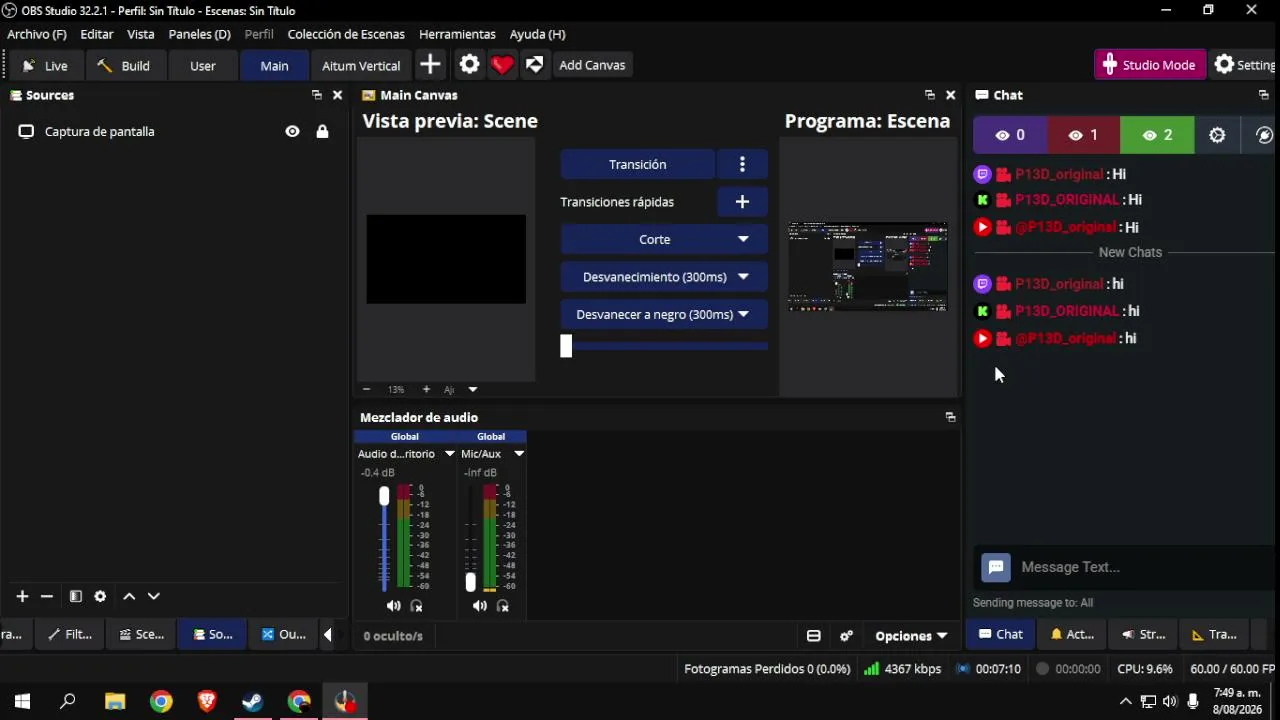This screenshot has height=720, width=1280.
Task: Open Steam from the taskbar
Action: tap(253, 702)
